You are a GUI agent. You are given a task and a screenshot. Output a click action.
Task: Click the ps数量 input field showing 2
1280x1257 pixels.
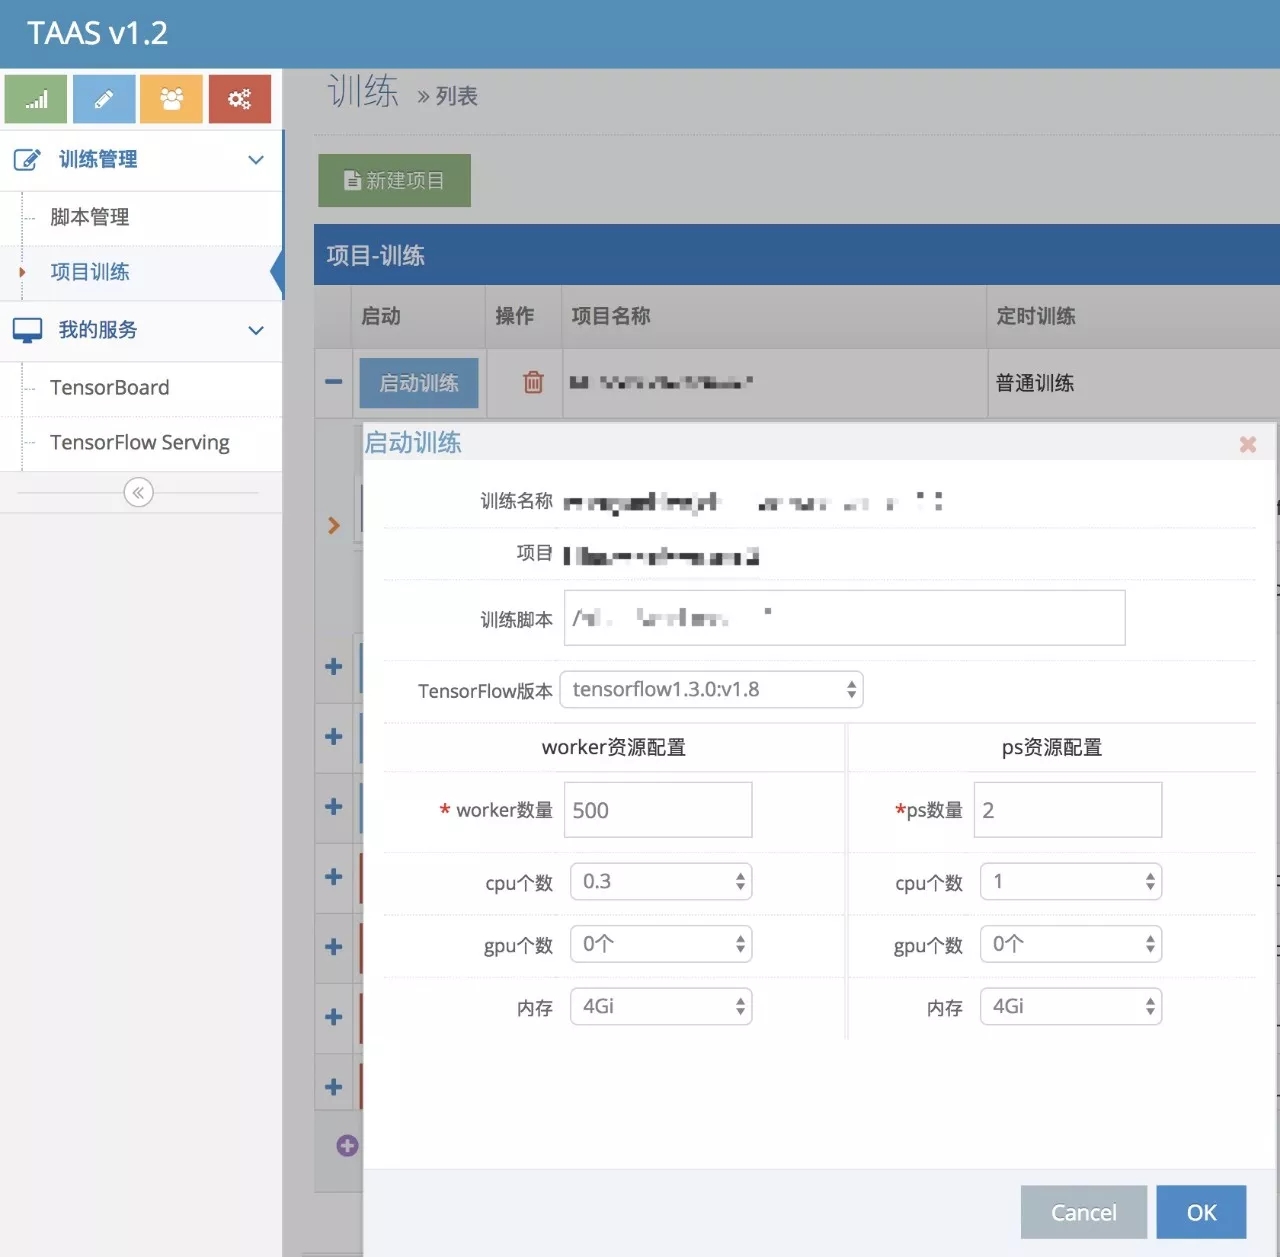pos(1068,810)
